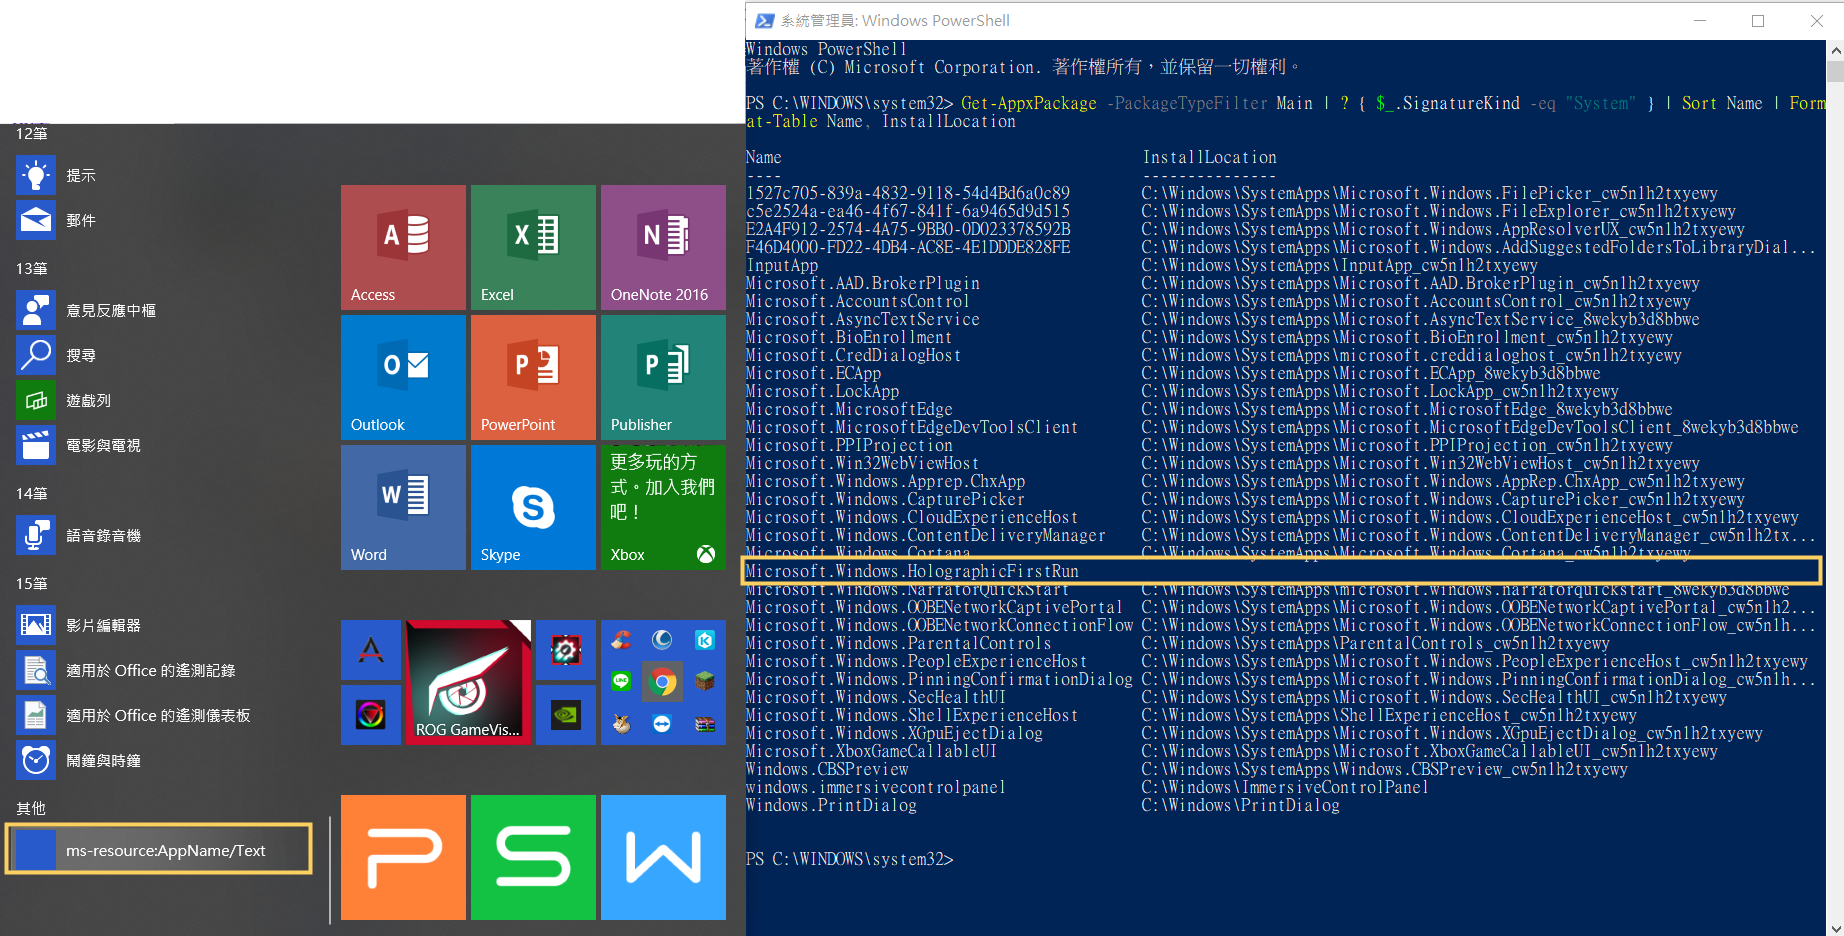Click the PowerShell scrollbar down arrow
Viewport: 1844px width, 936px height.
point(1835,927)
